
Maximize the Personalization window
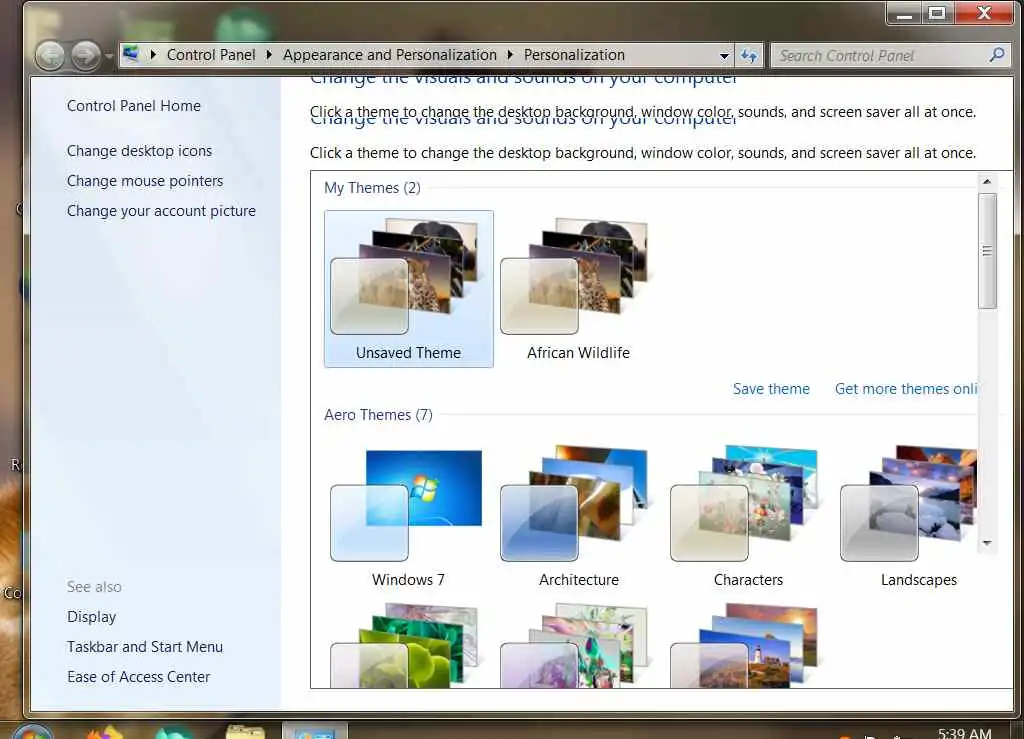(937, 13)
